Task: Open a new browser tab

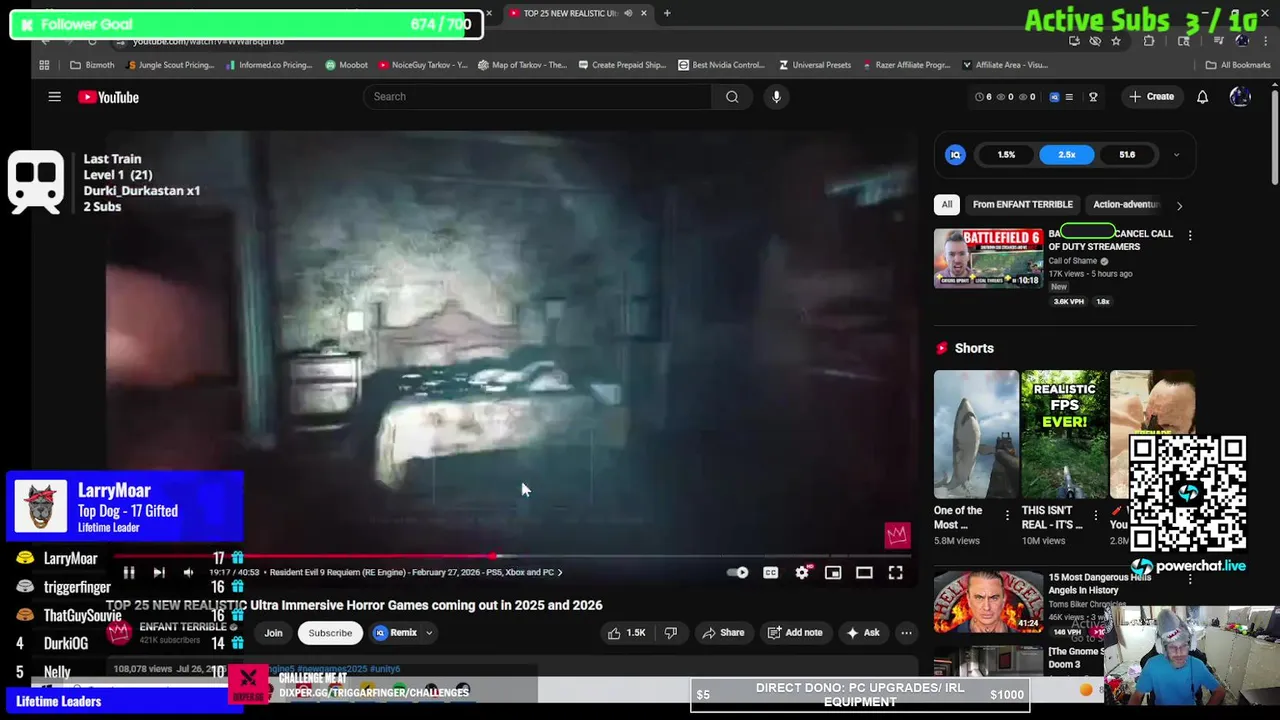Action: click(667, 13)
